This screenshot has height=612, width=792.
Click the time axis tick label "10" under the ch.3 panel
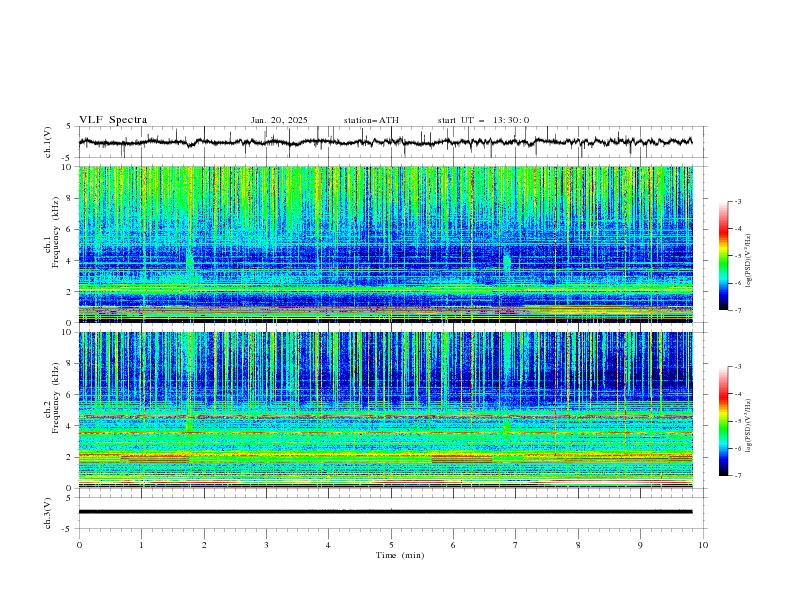pos(703,545)
